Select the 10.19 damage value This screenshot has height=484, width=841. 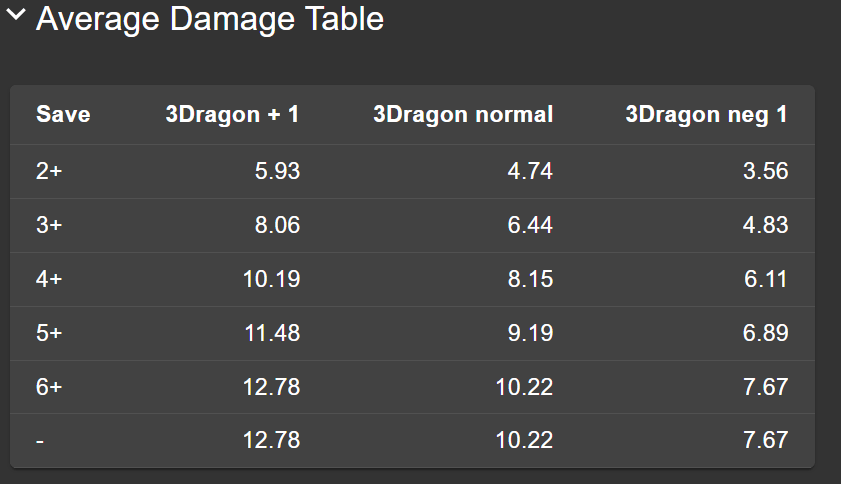[271, 279]
